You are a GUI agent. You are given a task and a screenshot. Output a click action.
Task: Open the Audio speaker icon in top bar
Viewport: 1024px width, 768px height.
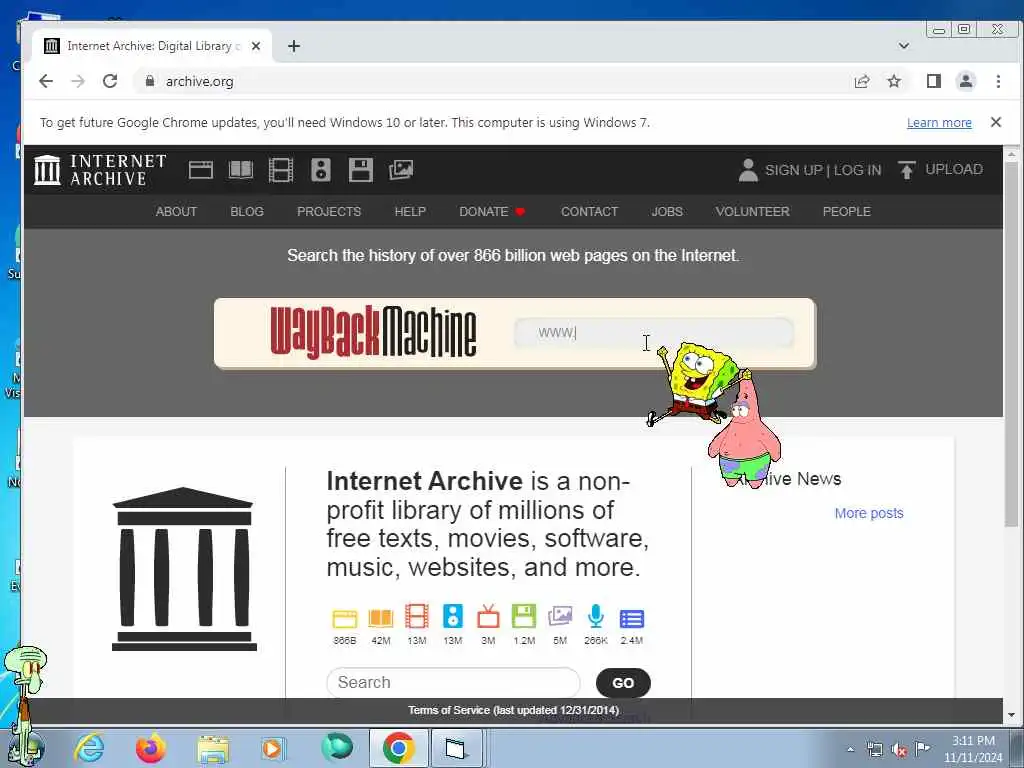321,170
